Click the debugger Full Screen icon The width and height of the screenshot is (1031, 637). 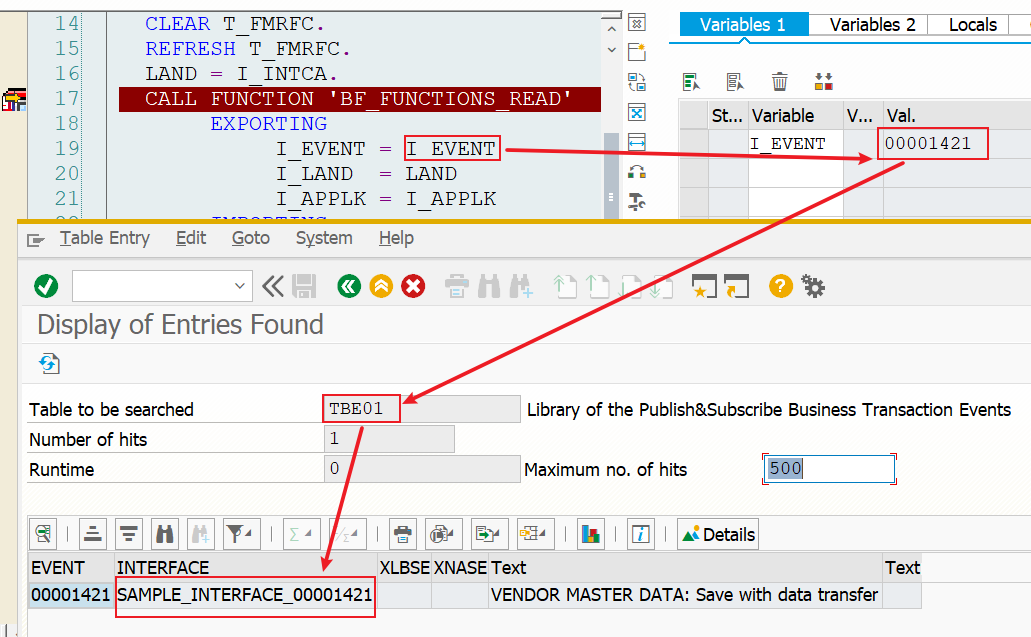point(636,112)
